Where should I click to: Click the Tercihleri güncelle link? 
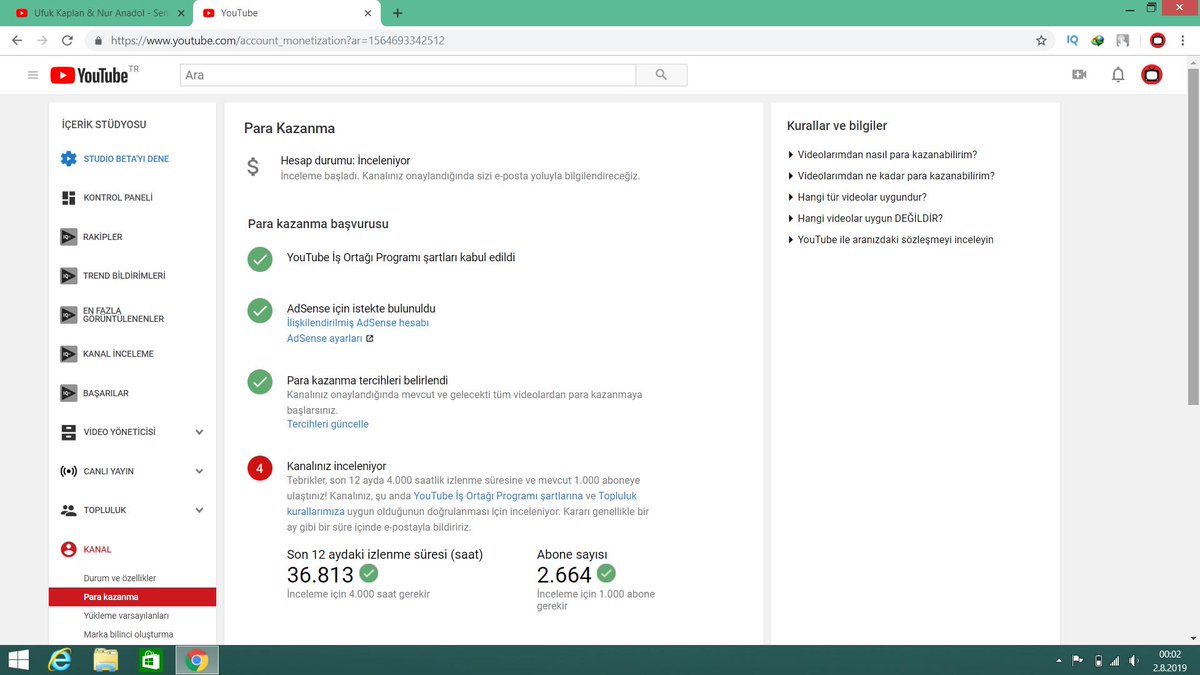coord(328,424)
